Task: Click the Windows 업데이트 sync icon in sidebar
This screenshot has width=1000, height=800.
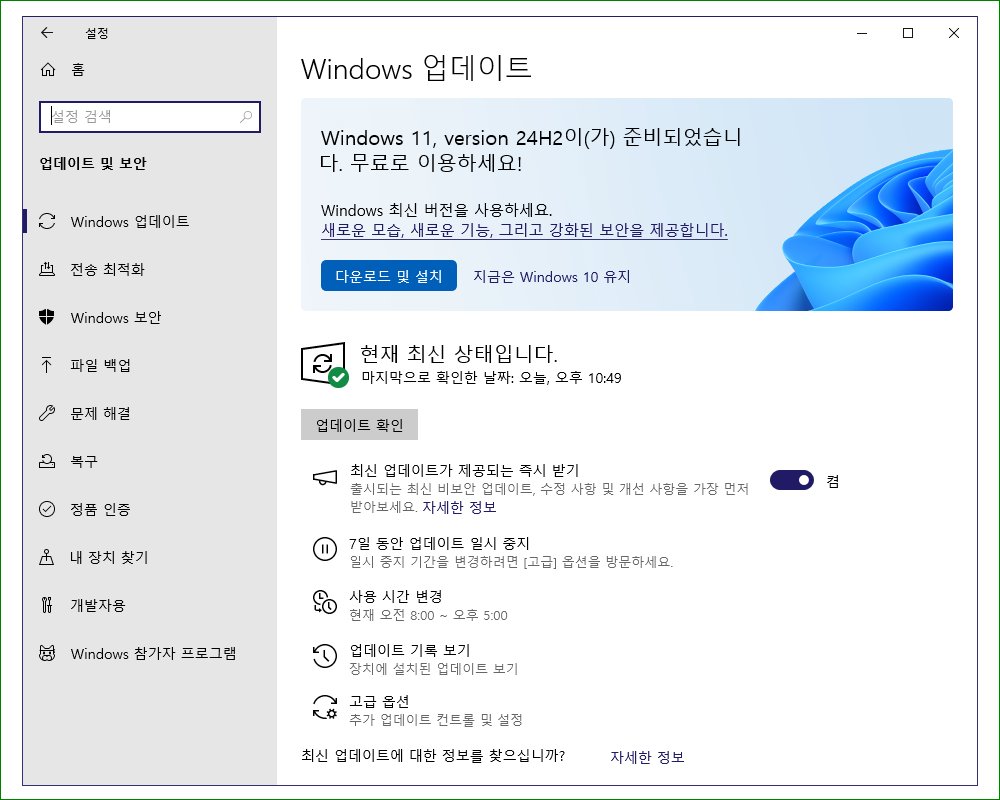Action: click(x=47, y=221)
